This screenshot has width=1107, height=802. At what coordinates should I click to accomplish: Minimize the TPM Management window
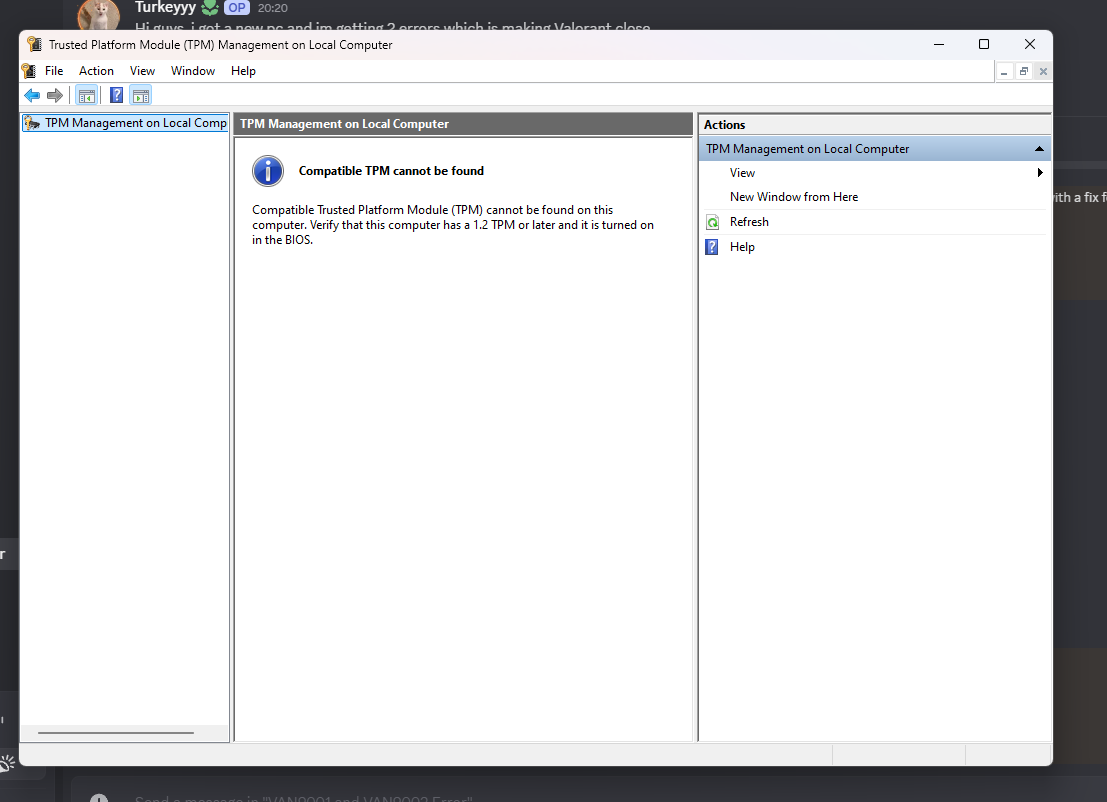[x=939, y=44]
